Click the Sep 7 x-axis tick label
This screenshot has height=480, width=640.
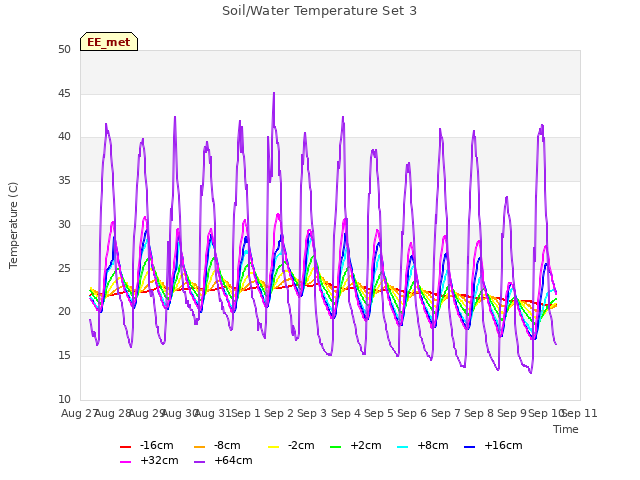[446, 413]
